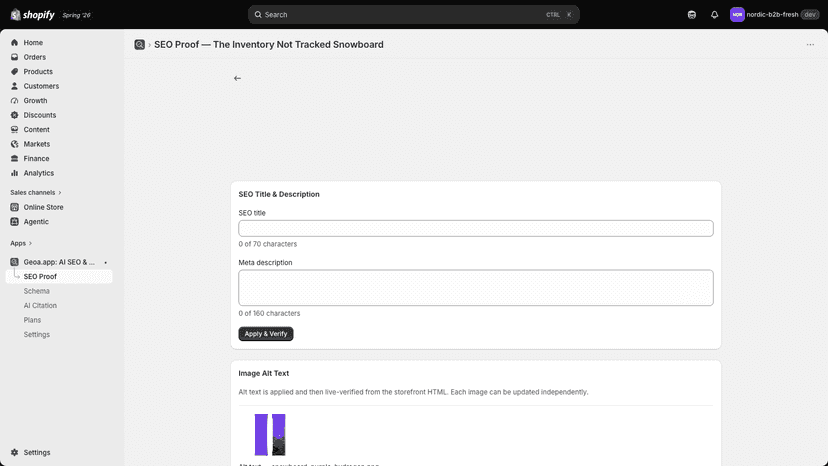The image size is (828, 466).
Task: Click into the Meta description box
Action: pyautogui.click(x=476, y=288)
